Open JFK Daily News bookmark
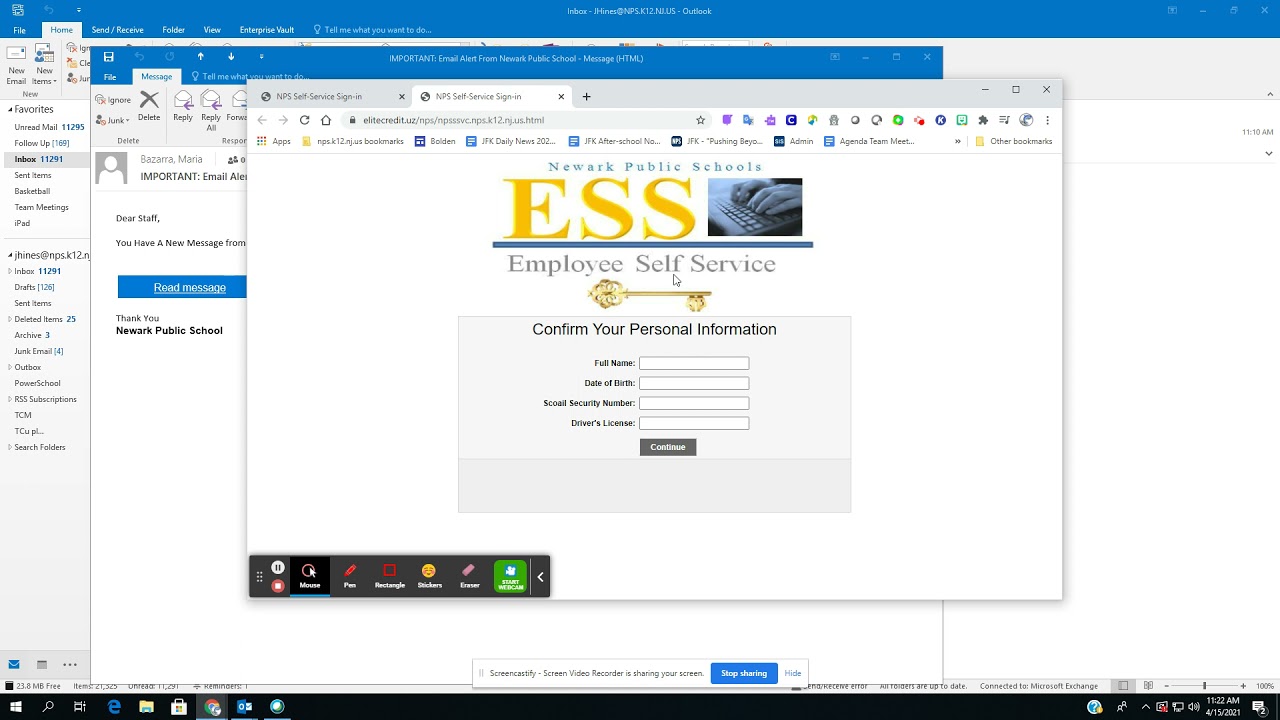 pyautogui.click(x=511, y=141)
